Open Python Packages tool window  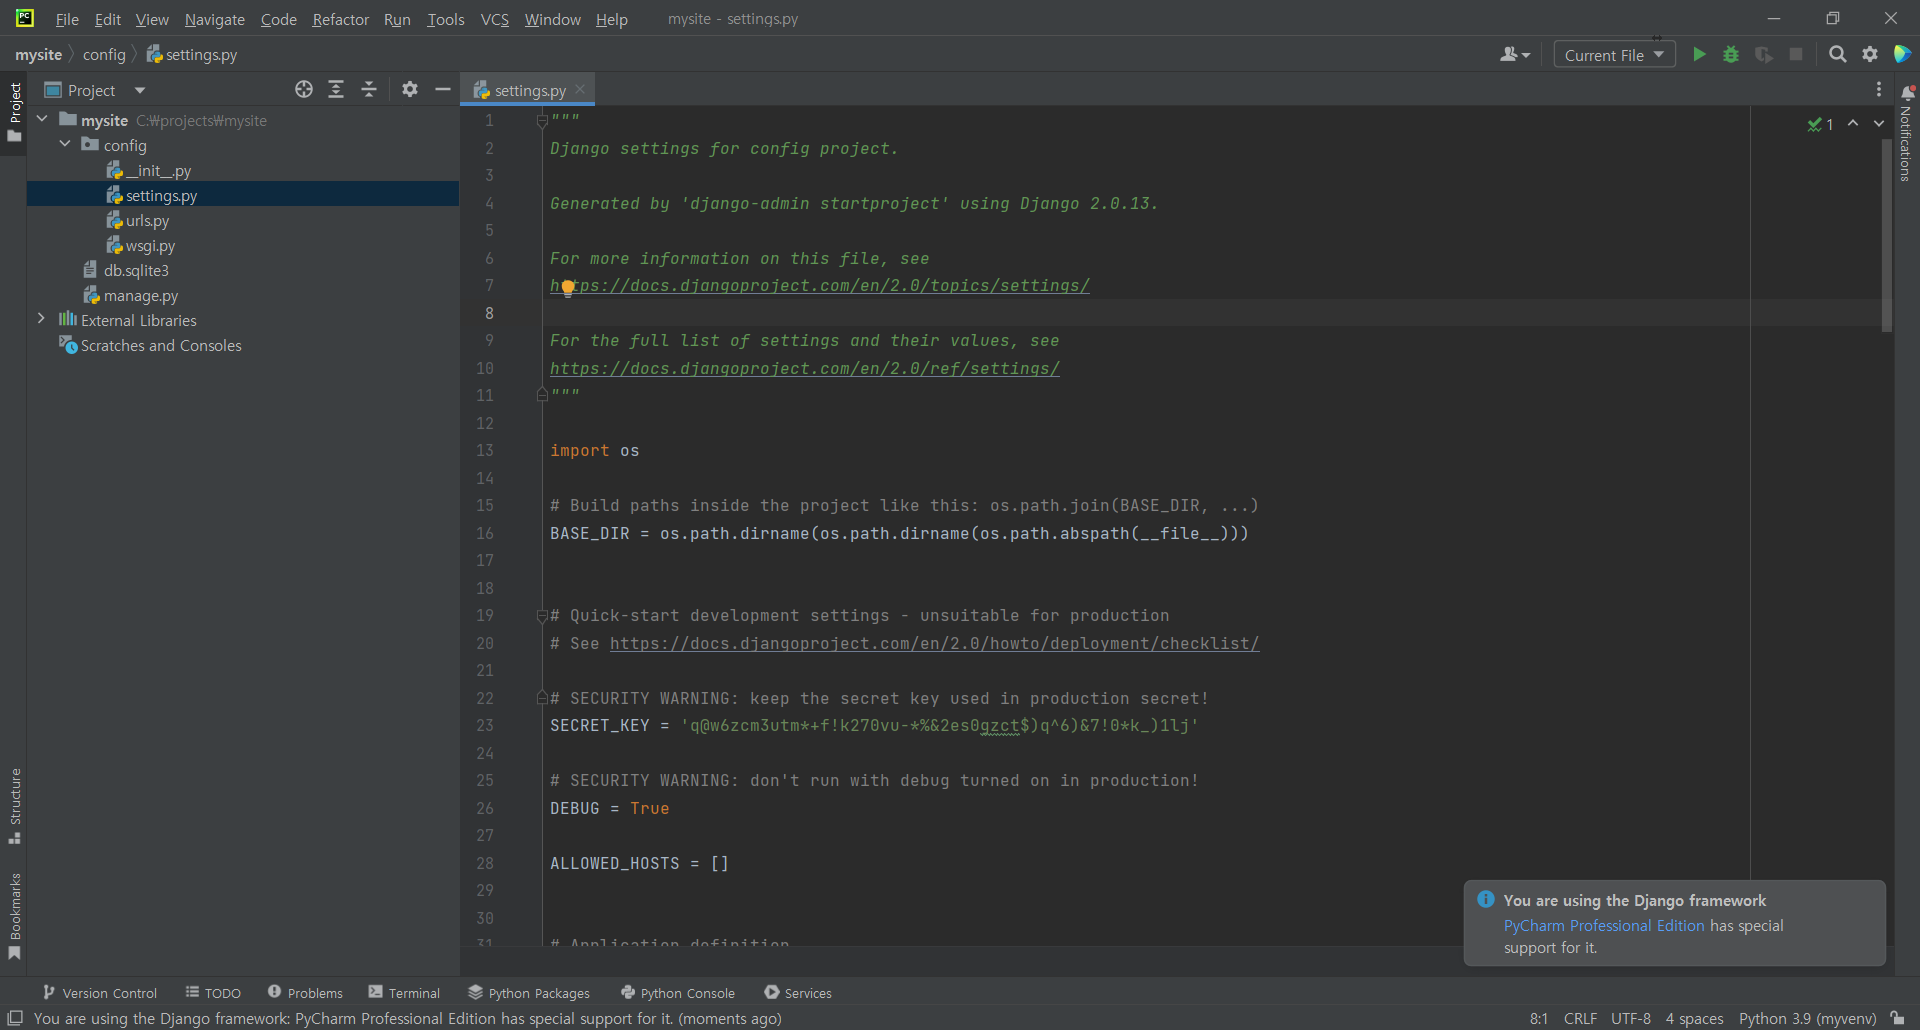pyautogui.click(x=529, y=992)
